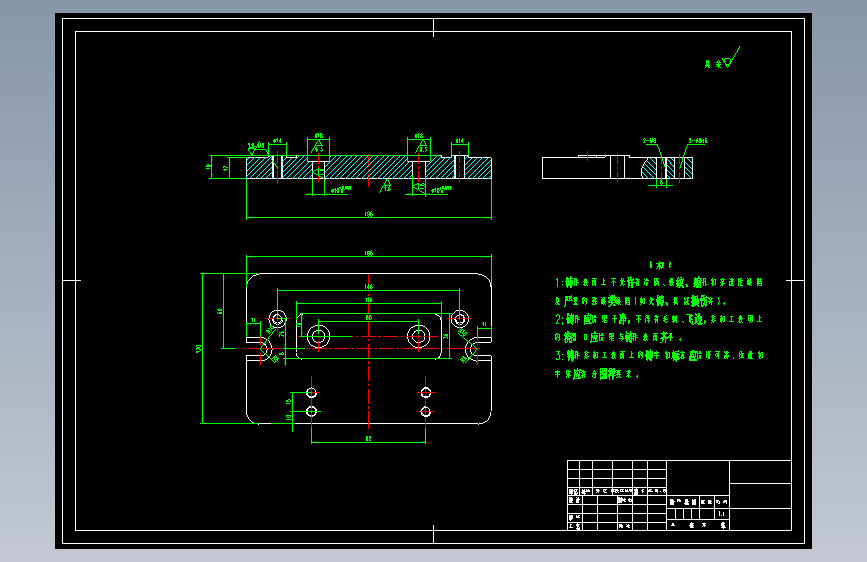Screen dimensions: 867x562
Task: Select the 66 vertical dimension text
Action: pos(220,311)
